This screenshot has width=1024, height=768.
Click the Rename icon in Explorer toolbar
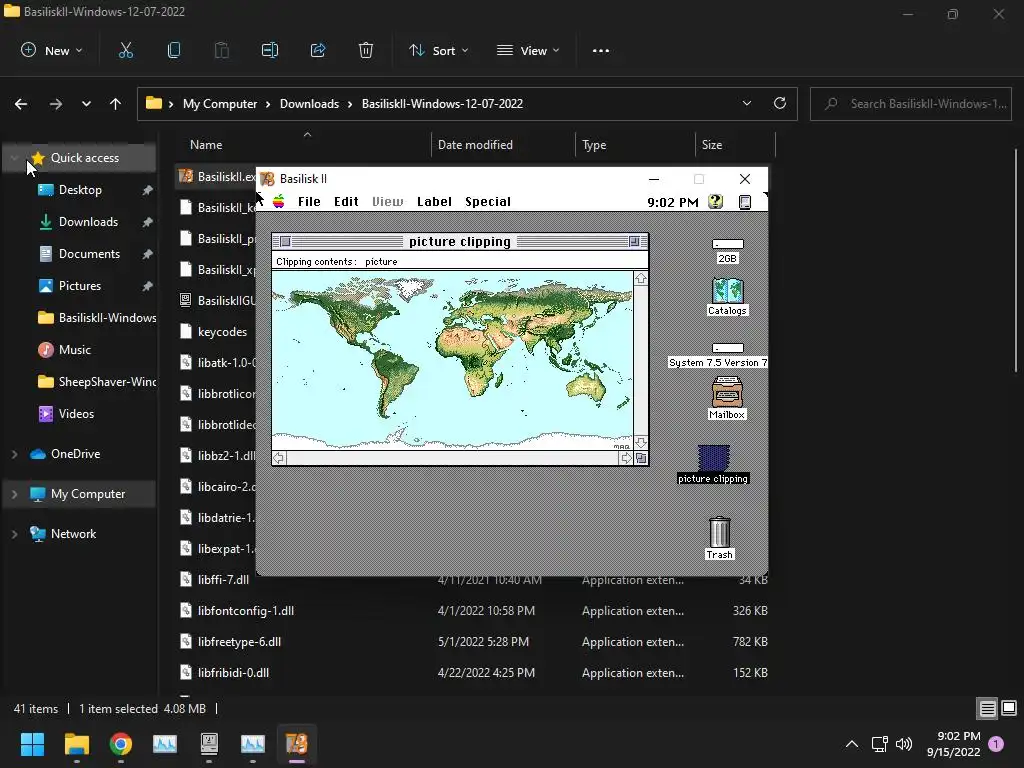coord(270,50)
